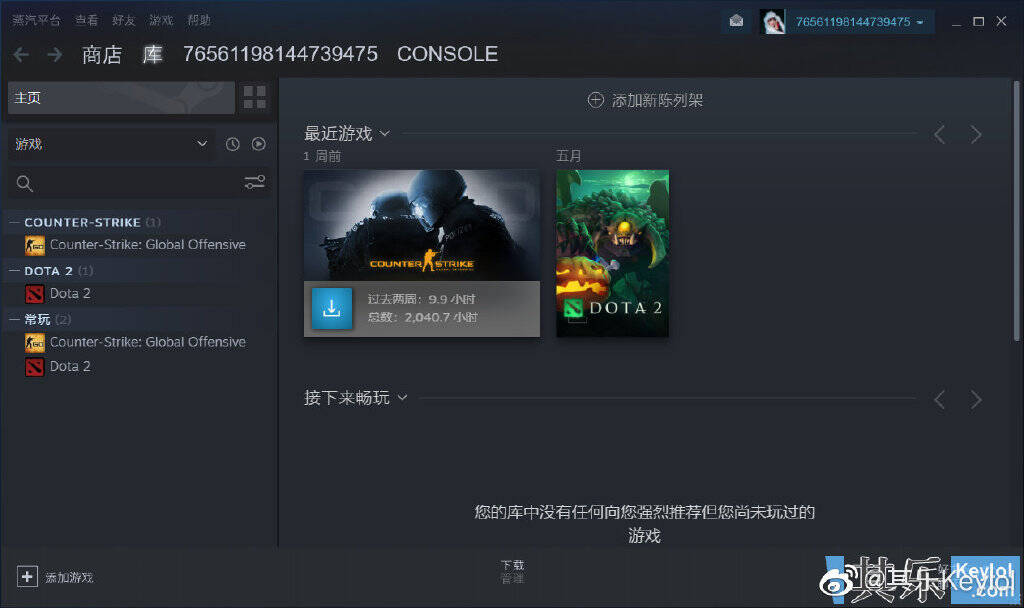Click 添加新陈列架 button

646,100
